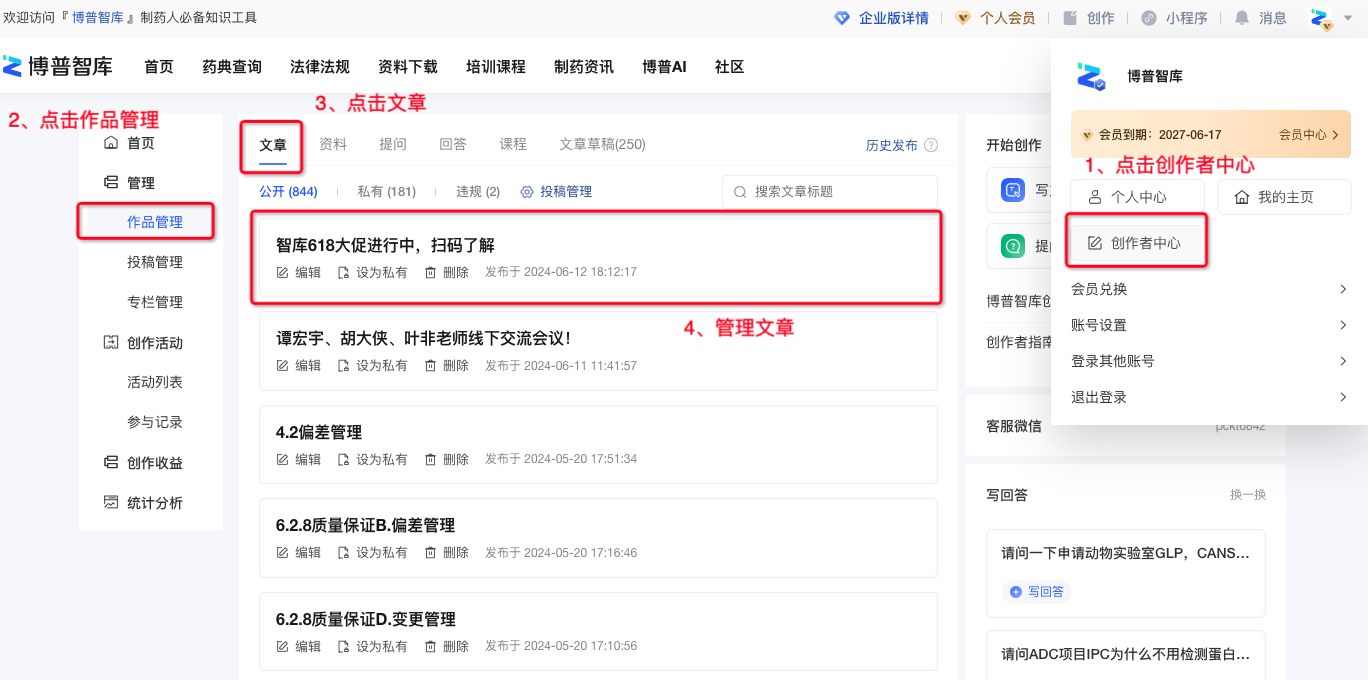Screen dimensions: 1368x680
Task: Delete the 谭宏宇、胡大侠 article
Action: (x=447, y=366)
